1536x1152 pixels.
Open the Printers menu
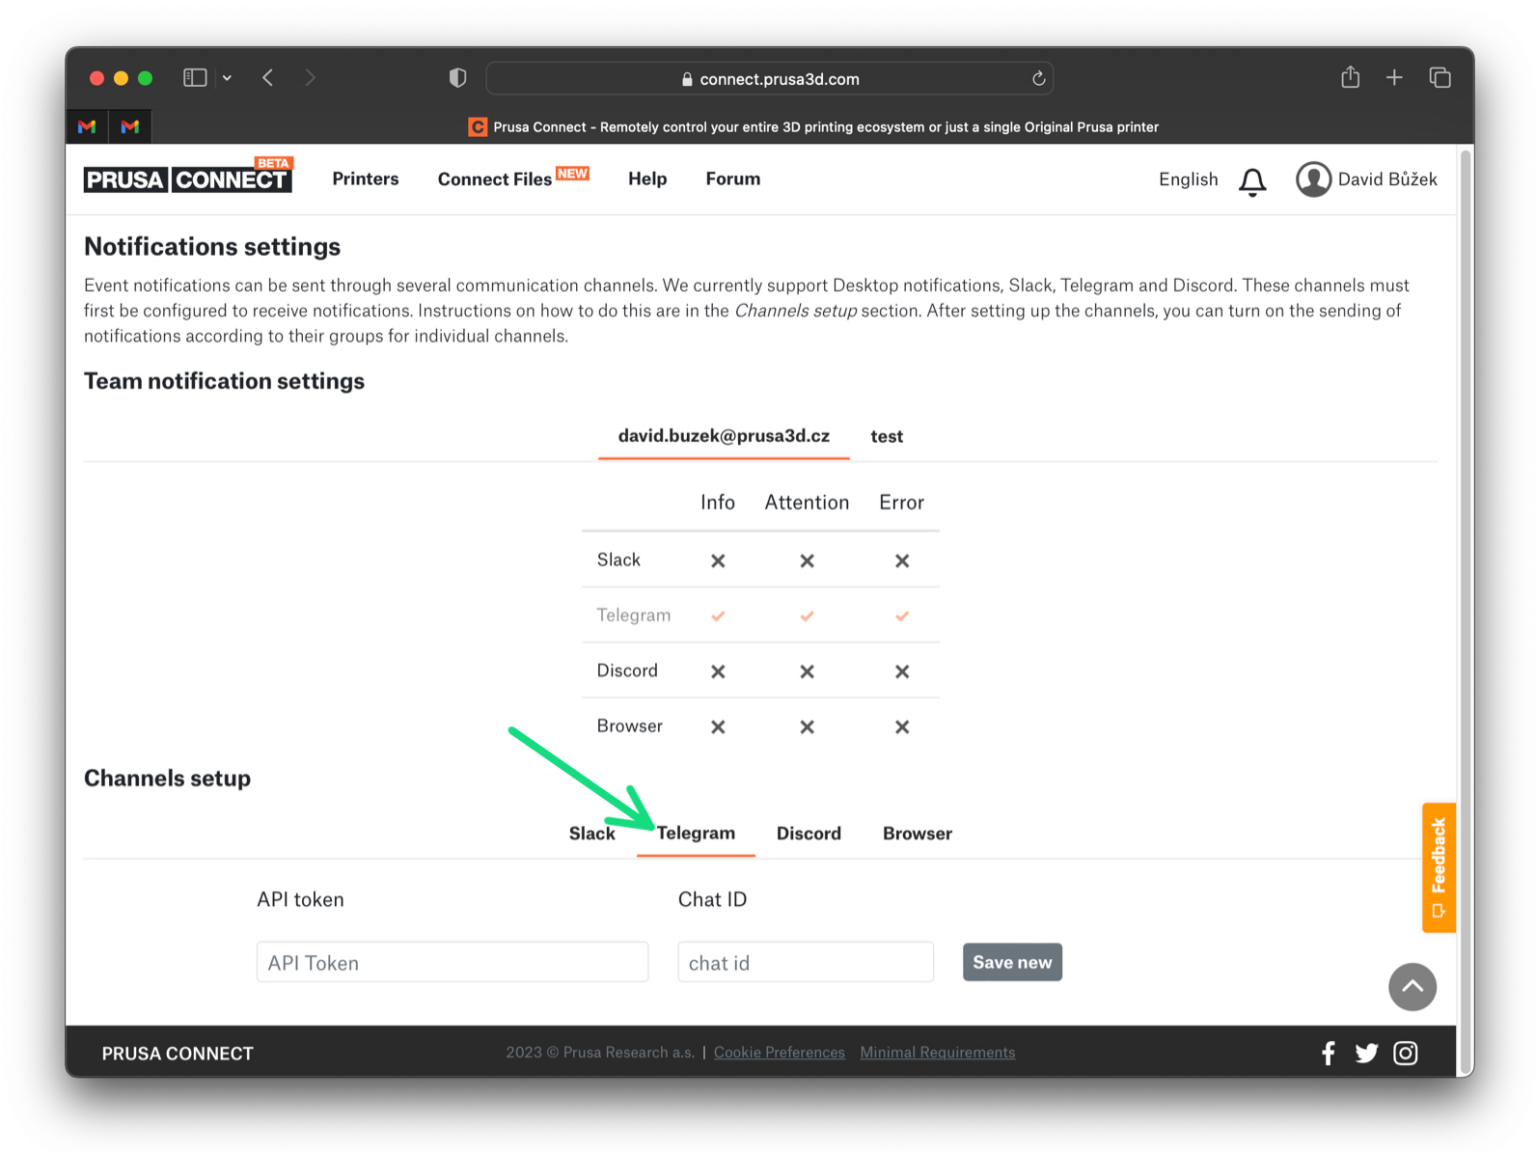pos(365,179)
